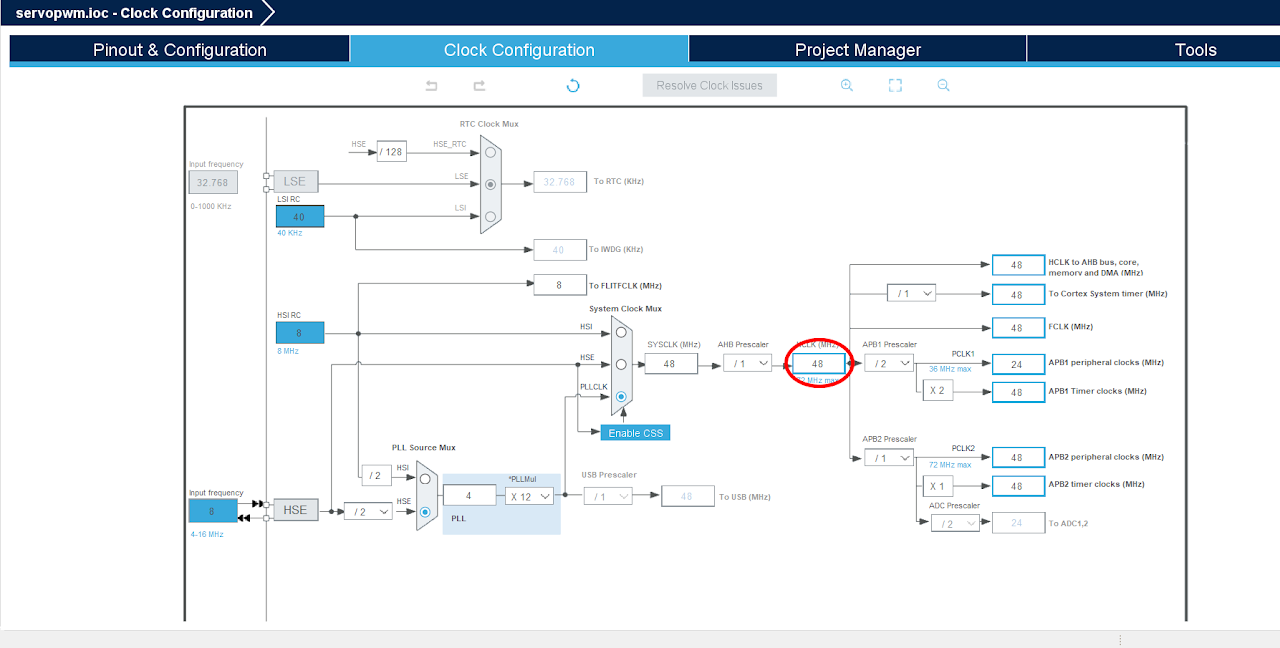The width and height of the screenshot is (1280, 648).
Task: Click the HSE oscillator block
Action: pos(295,510)
